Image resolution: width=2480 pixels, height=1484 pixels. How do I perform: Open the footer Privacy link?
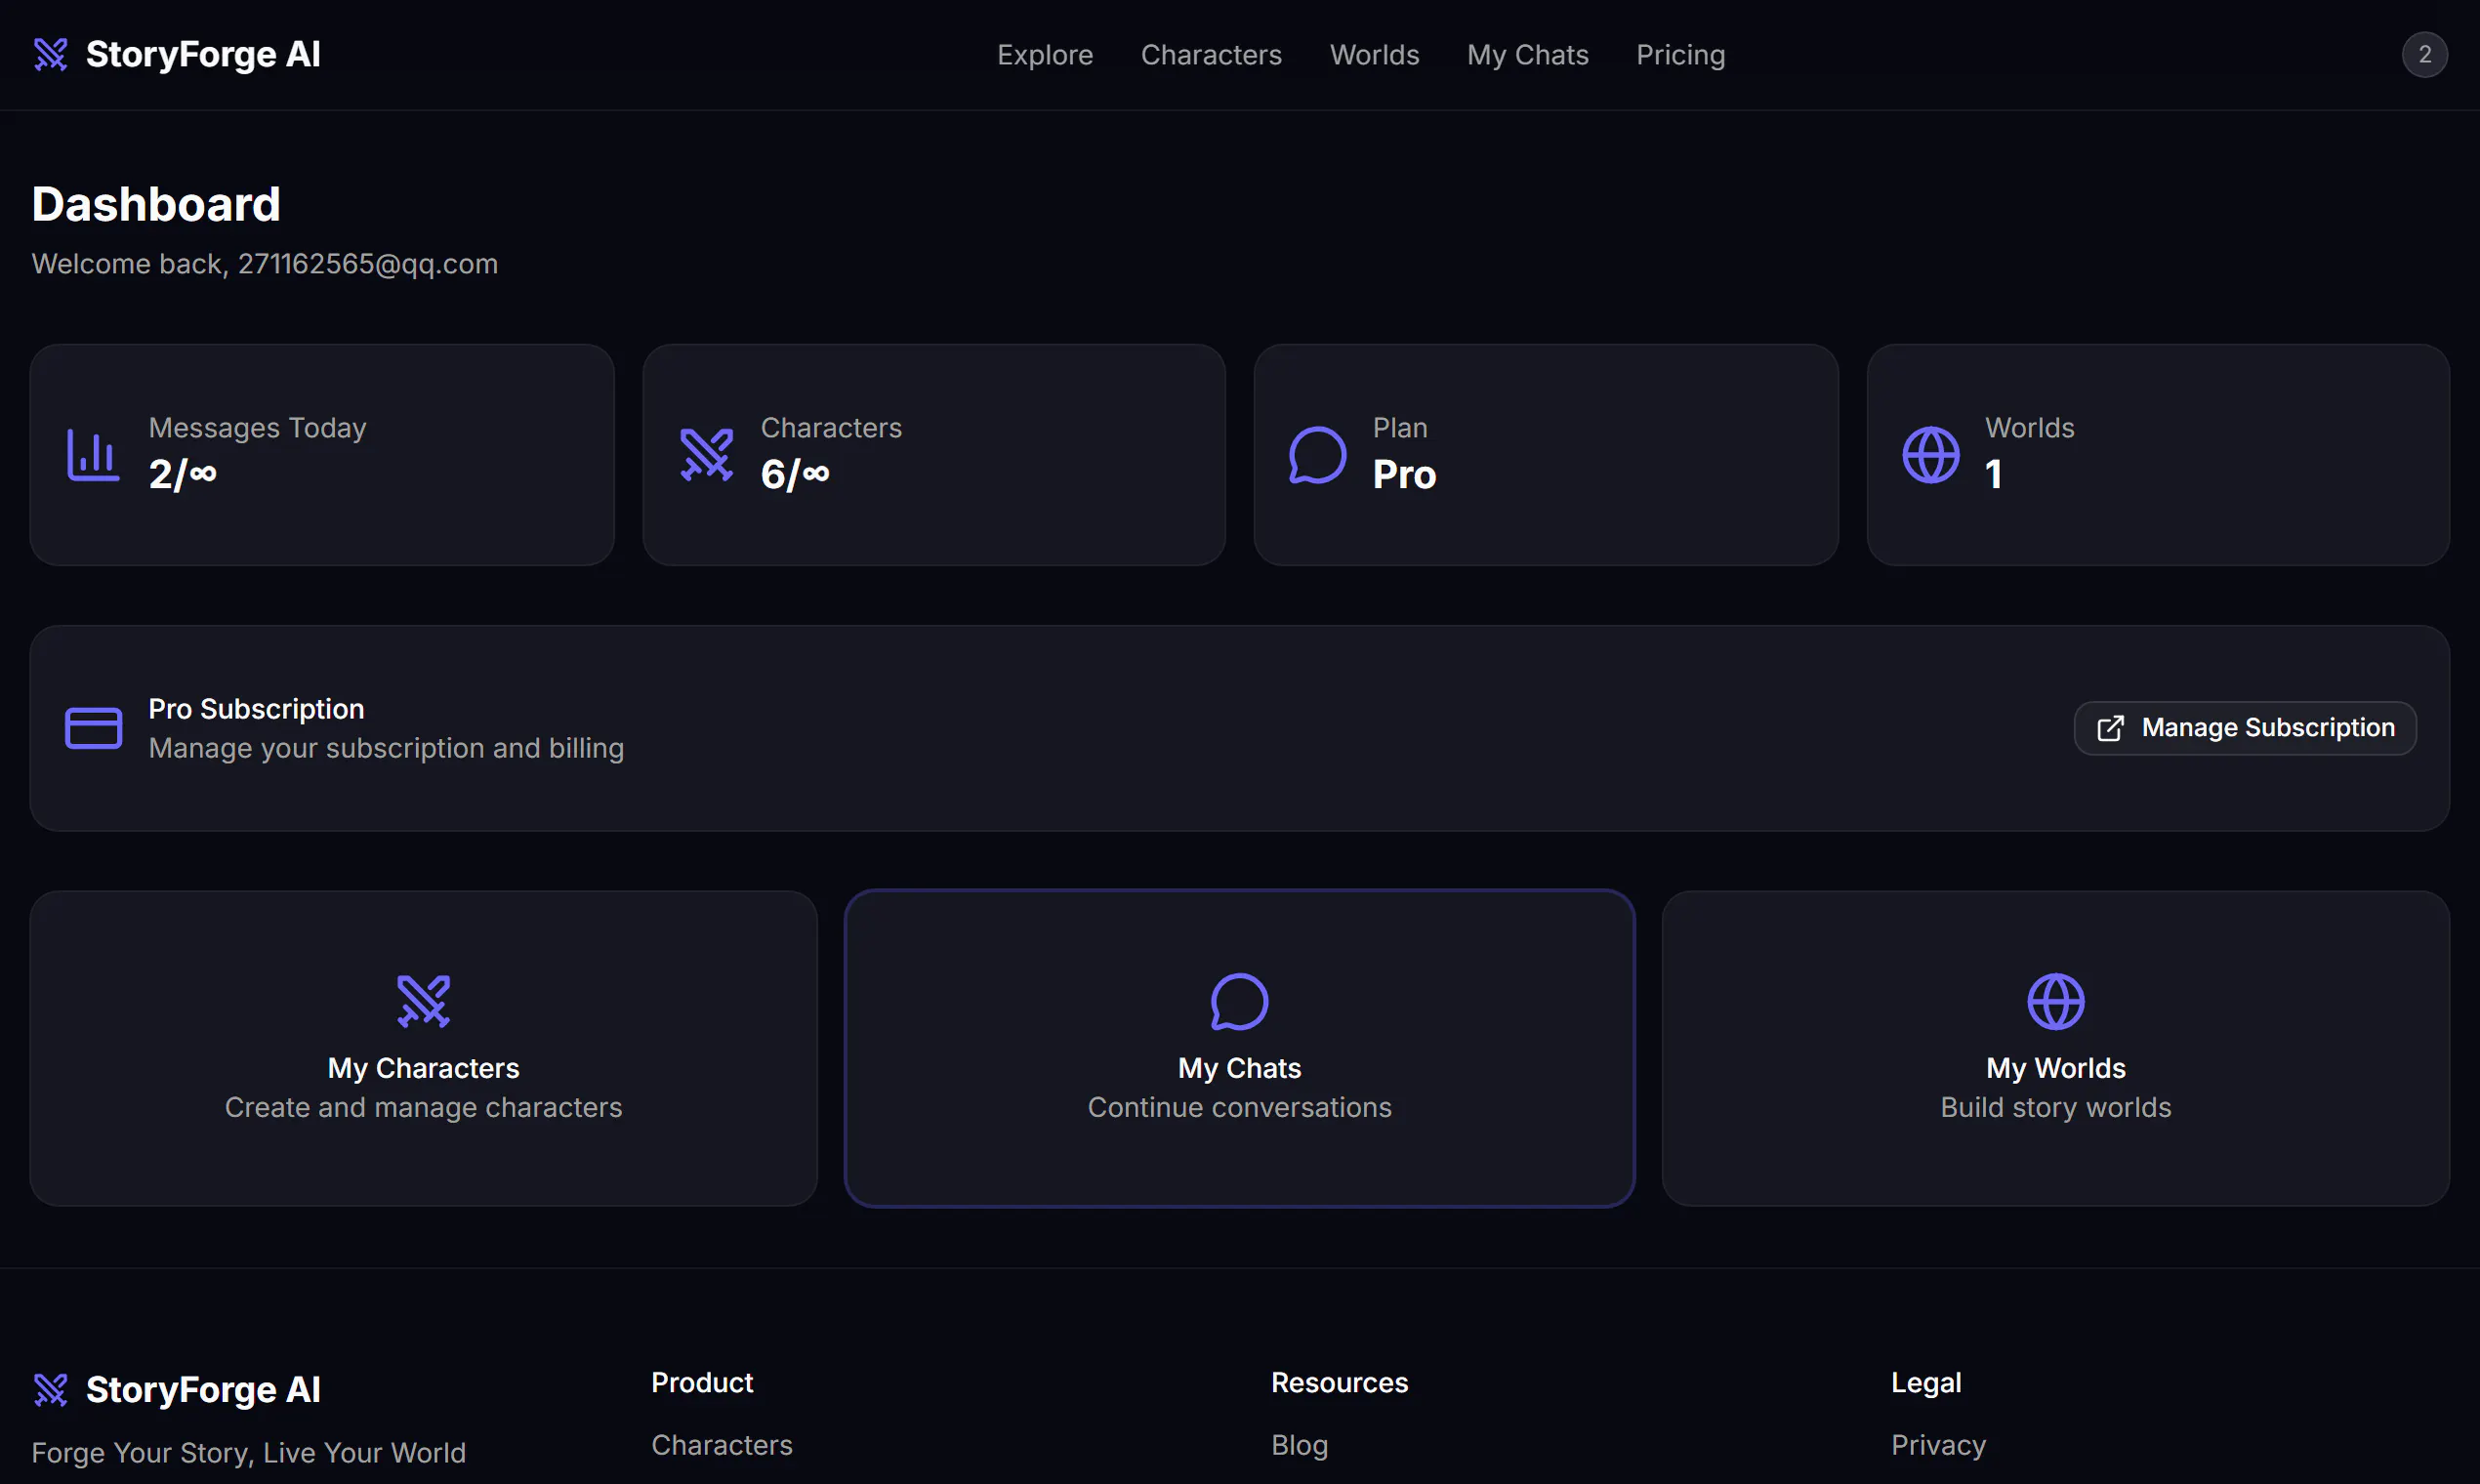[1937, 1444]
